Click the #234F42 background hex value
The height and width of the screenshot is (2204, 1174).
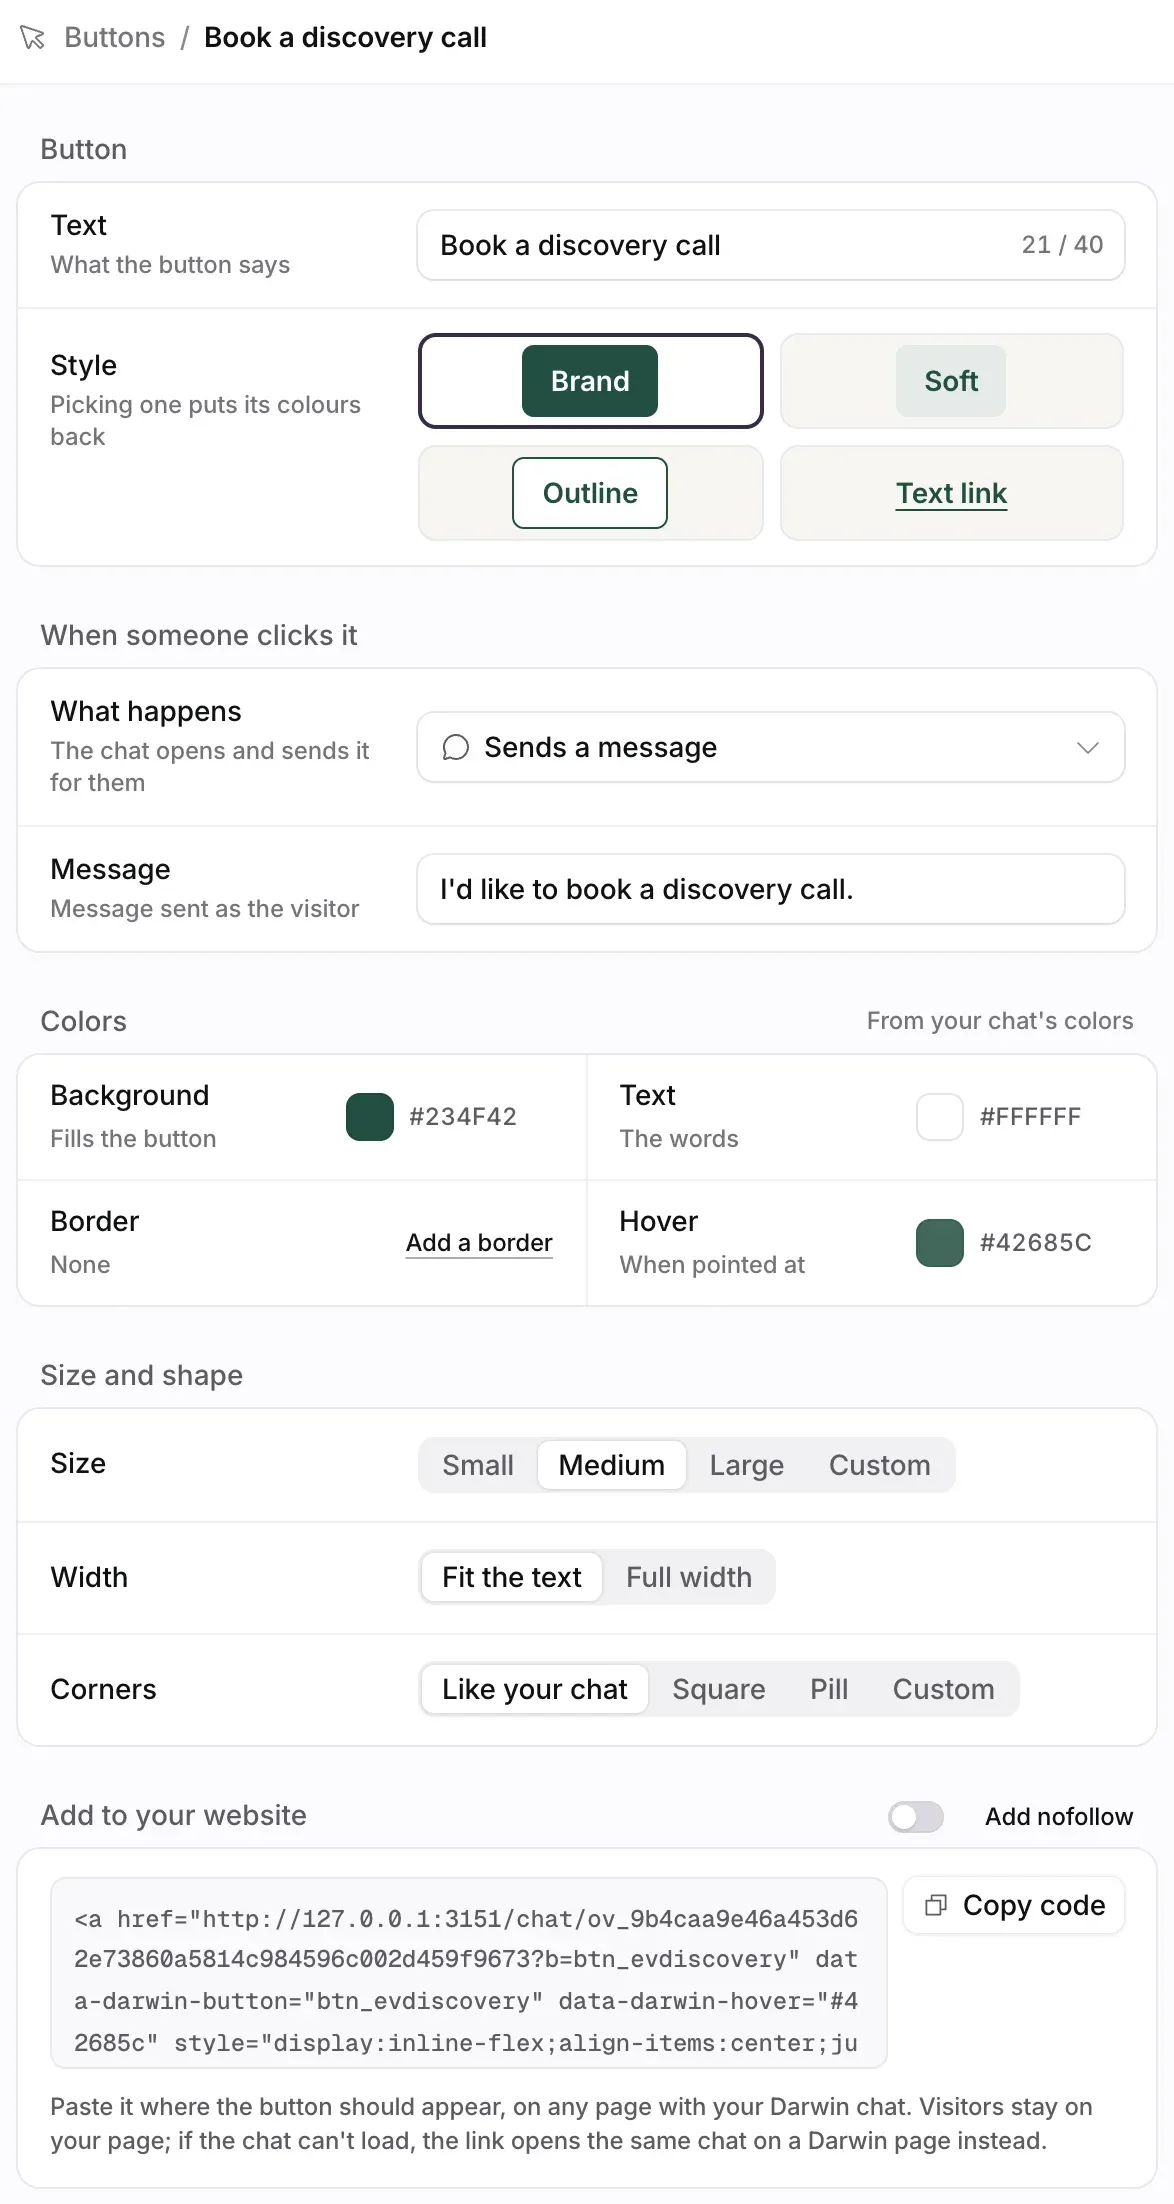pos(463,1117)
